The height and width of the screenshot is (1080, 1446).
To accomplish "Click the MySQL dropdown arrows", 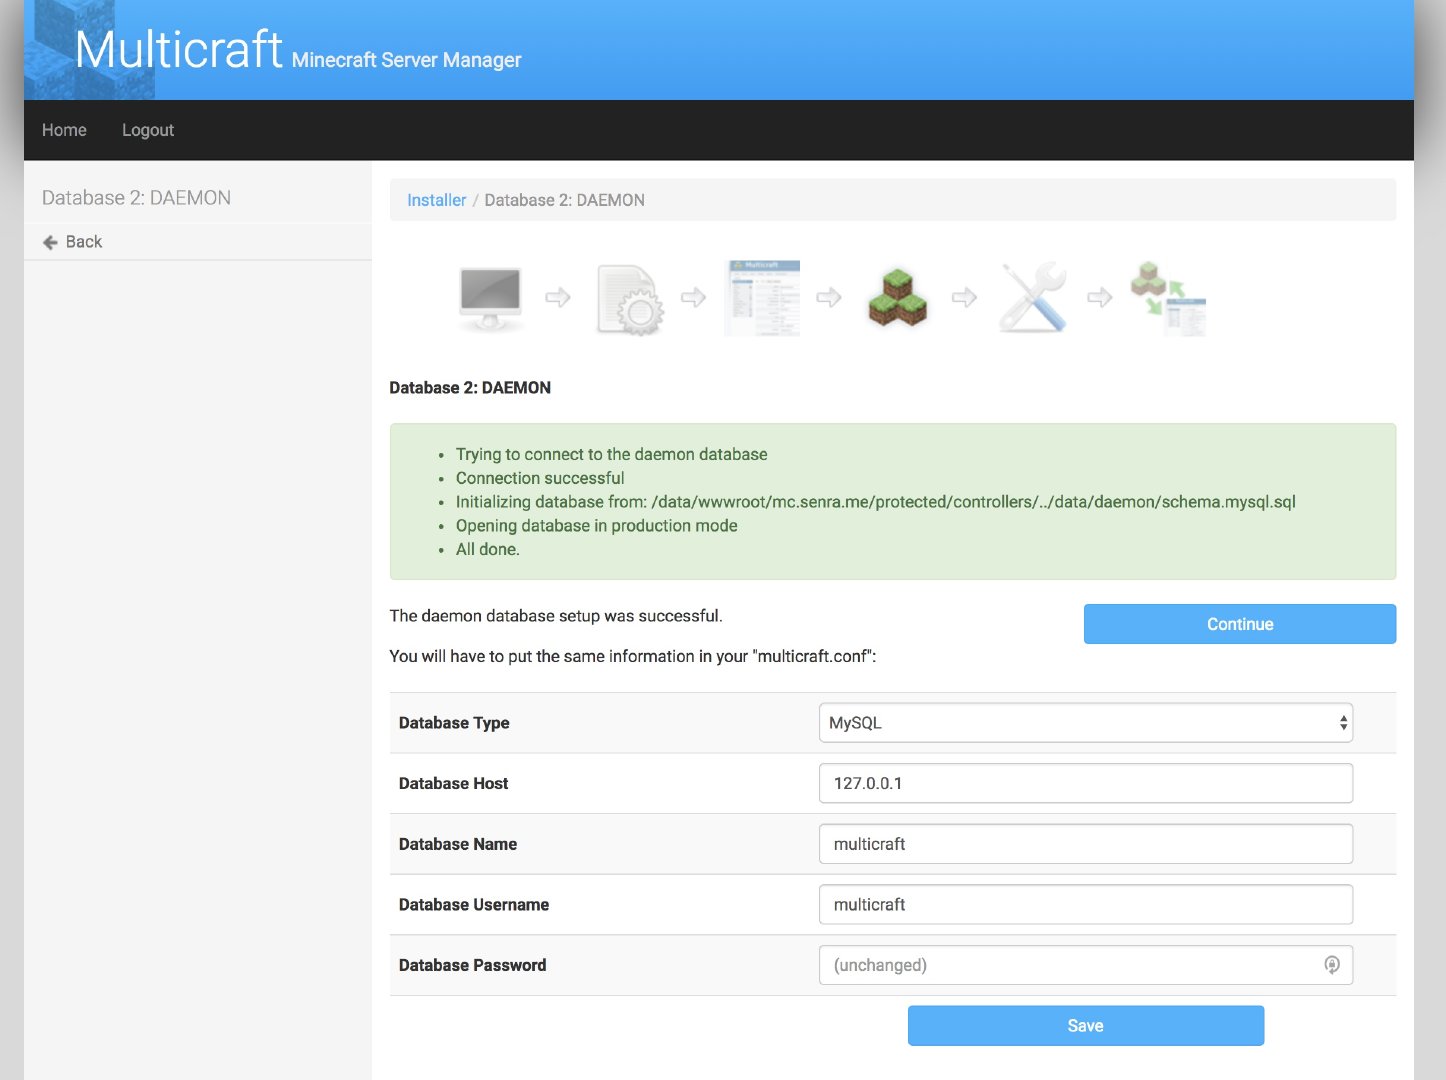I will pos(1343,723).
